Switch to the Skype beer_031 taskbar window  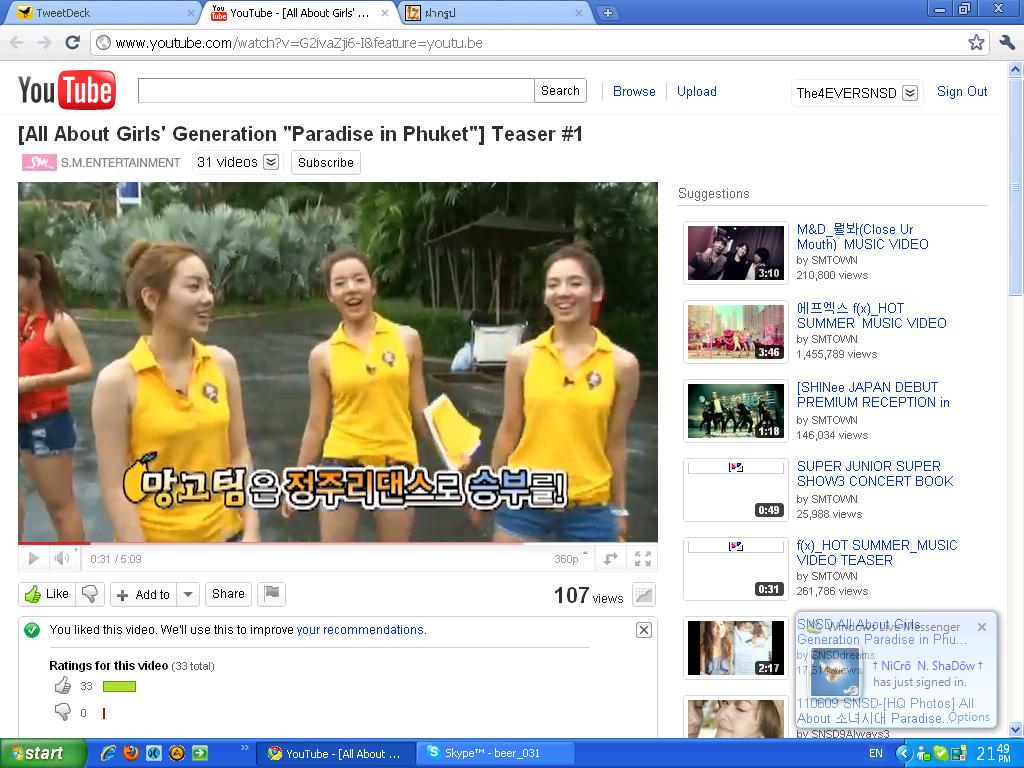496,753
